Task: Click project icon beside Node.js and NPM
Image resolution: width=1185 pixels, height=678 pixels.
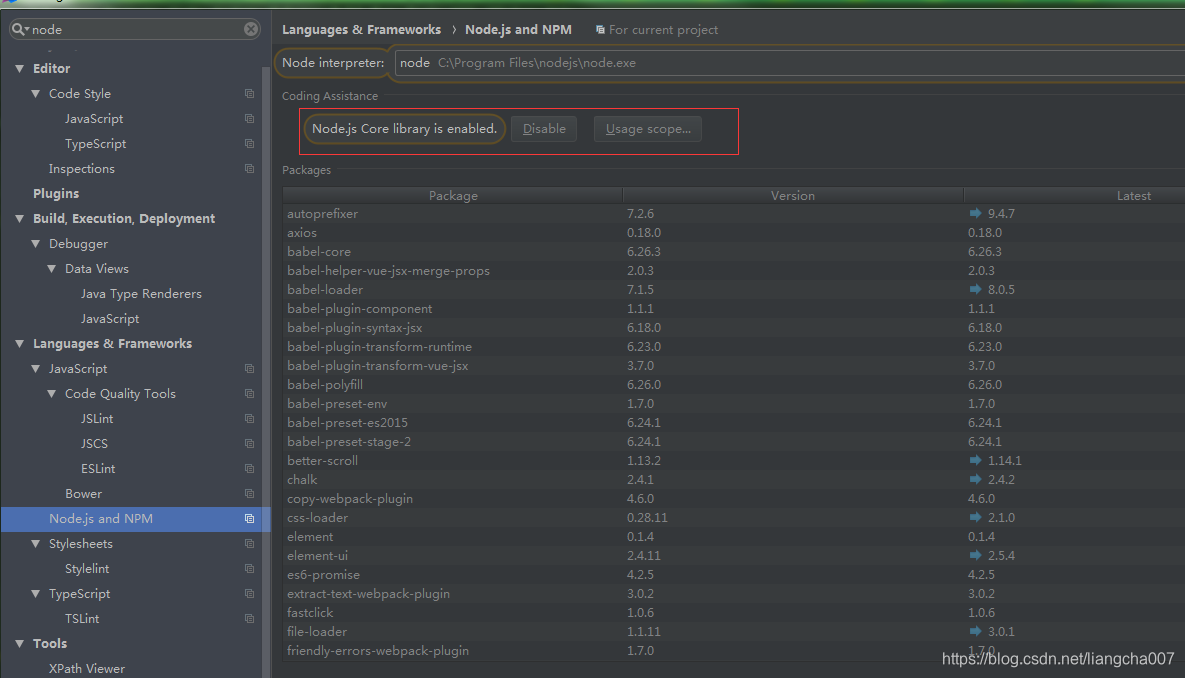Action: (x=249, y=519)
